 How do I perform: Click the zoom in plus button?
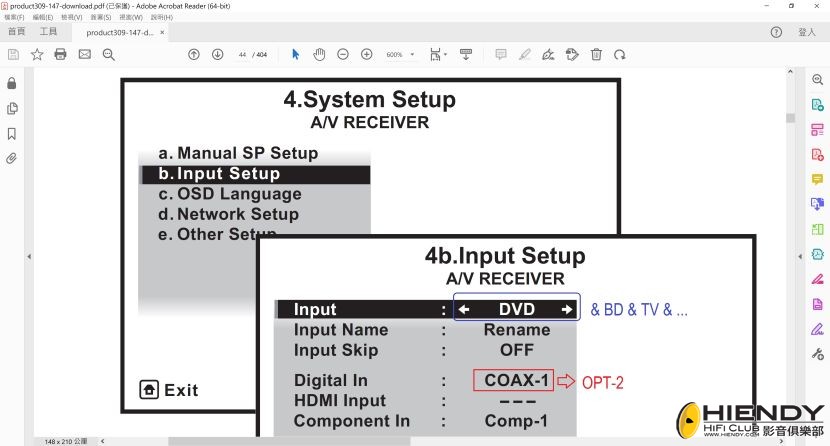pyautogui.click(x=367, y=54)
